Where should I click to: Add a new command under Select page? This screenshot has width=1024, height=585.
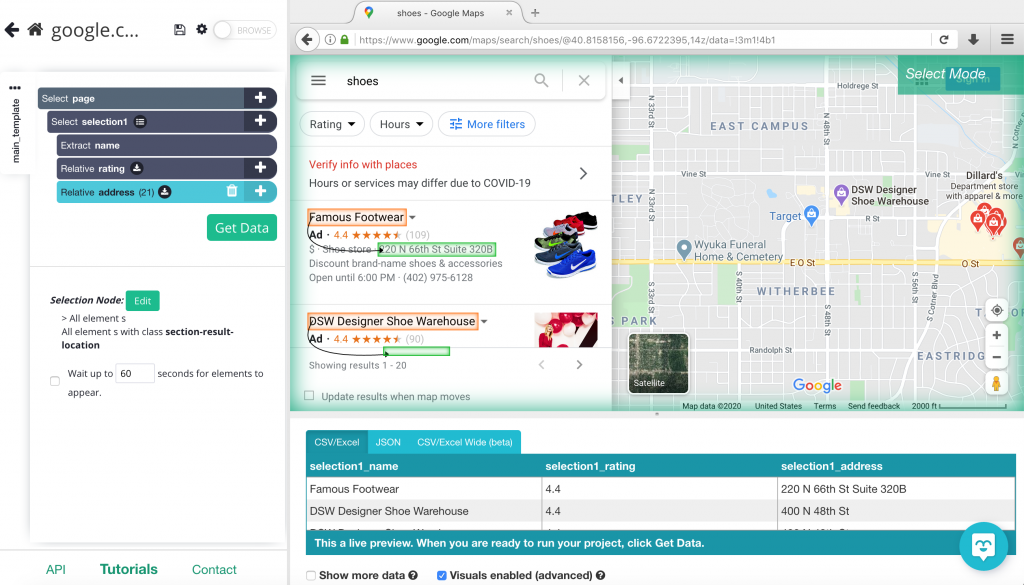pos(260,98)
